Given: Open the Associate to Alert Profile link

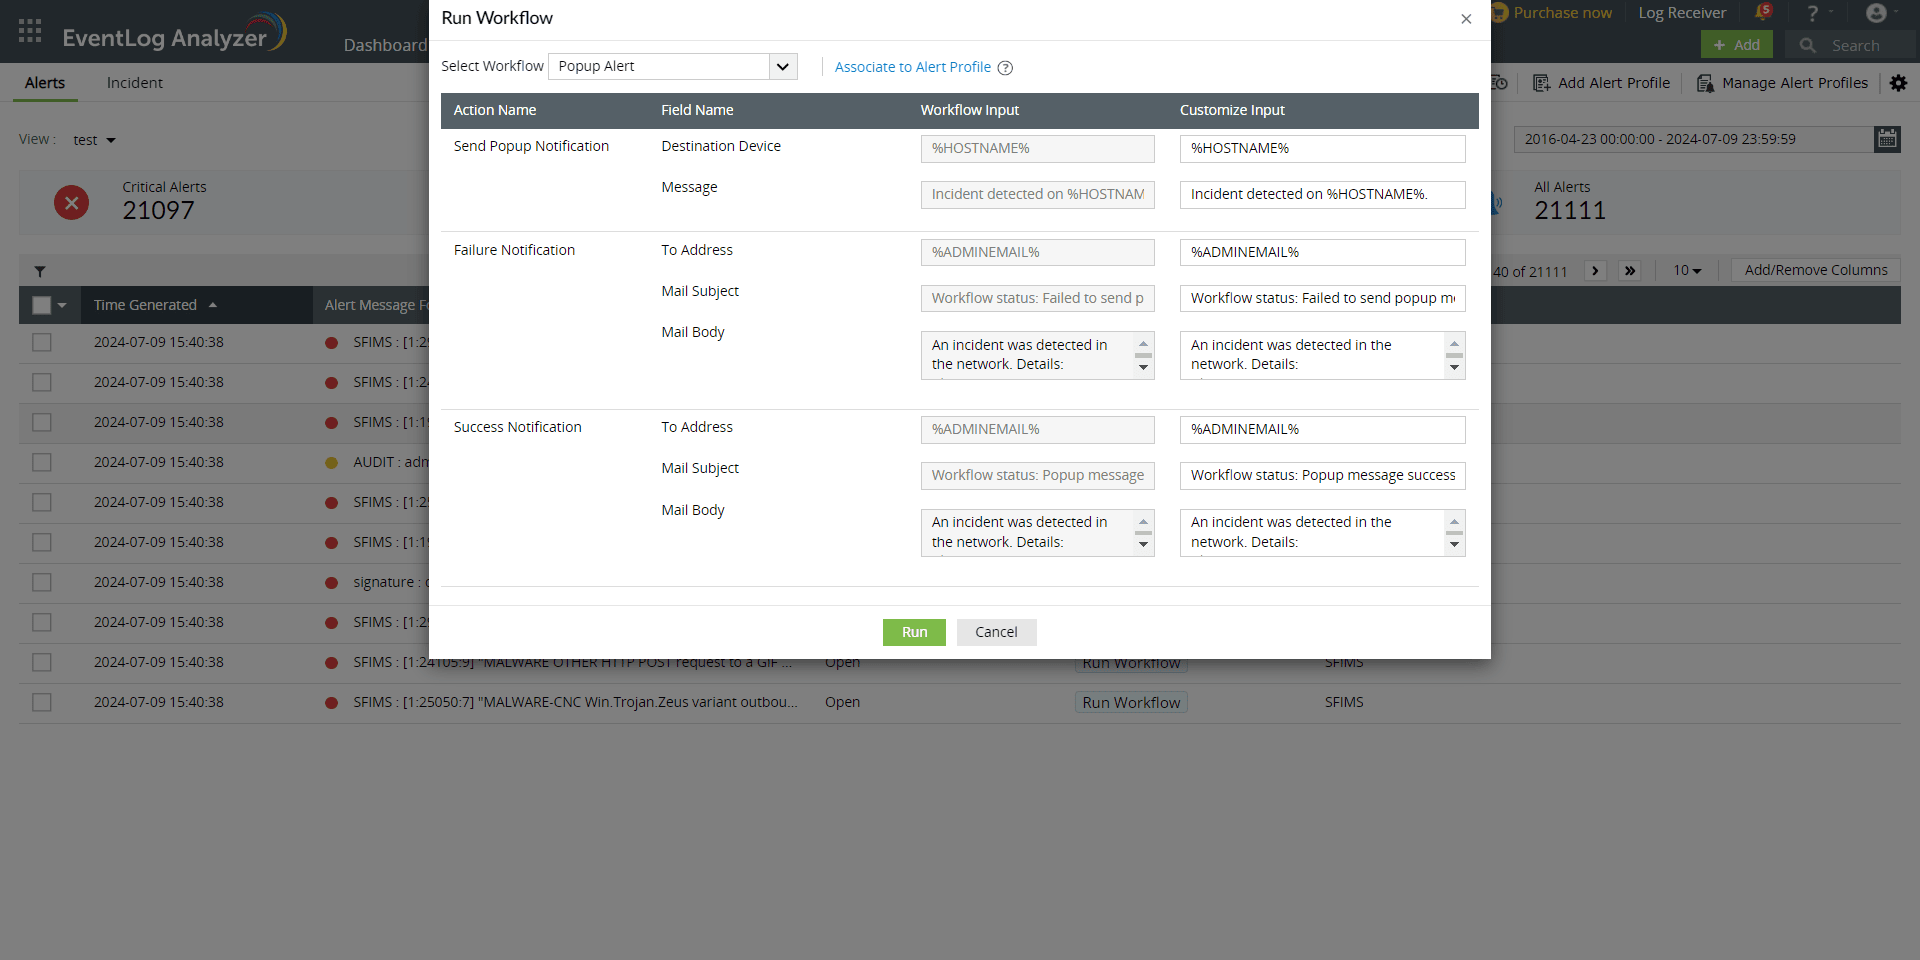Looking at the screenshot, I should coord(912,67).
